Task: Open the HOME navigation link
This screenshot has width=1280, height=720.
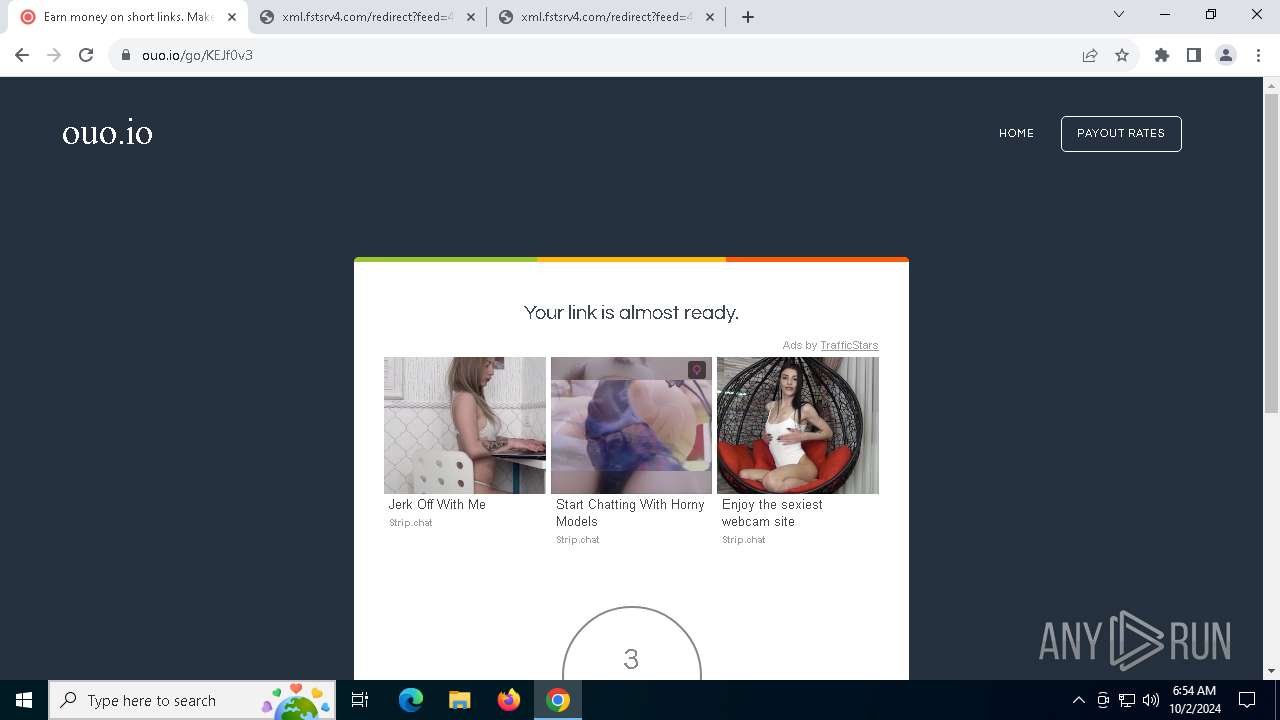Action: click(x=1016, y=133)
